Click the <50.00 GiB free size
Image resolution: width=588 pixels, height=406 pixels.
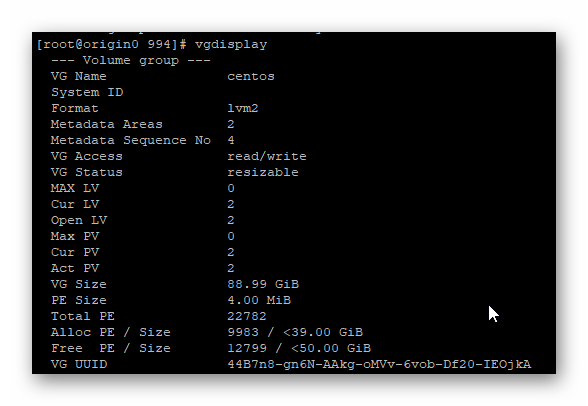[331, 348]
